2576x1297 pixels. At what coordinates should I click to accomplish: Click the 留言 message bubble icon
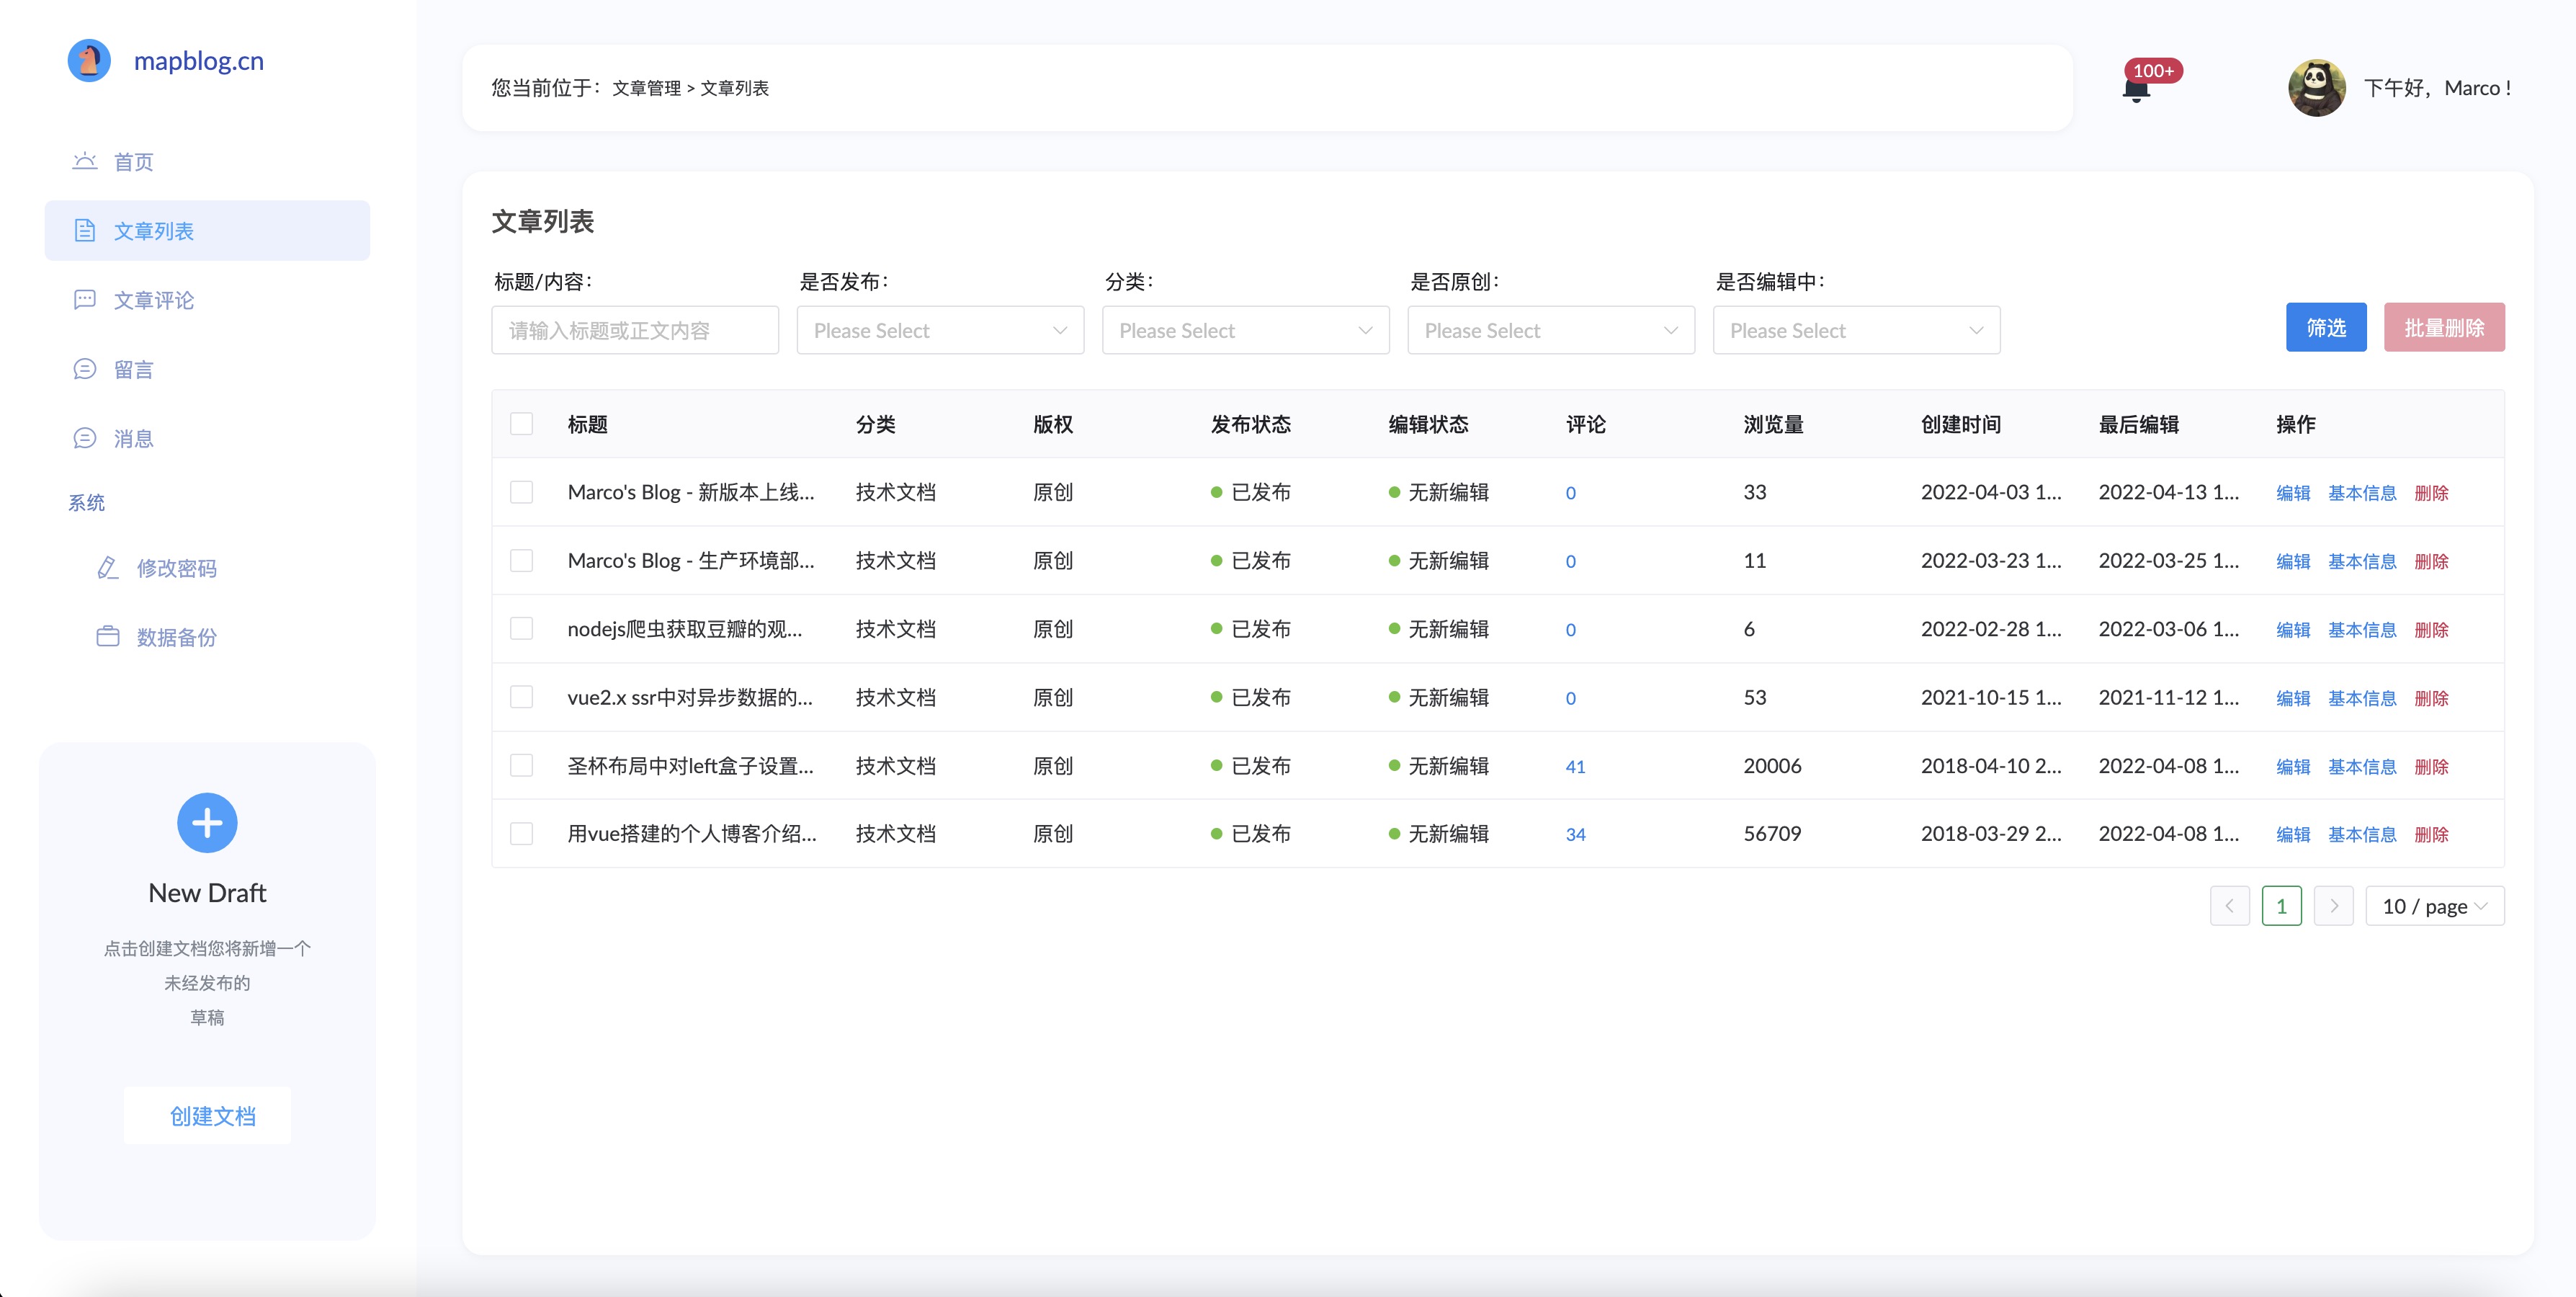click(x=85, y=368)
